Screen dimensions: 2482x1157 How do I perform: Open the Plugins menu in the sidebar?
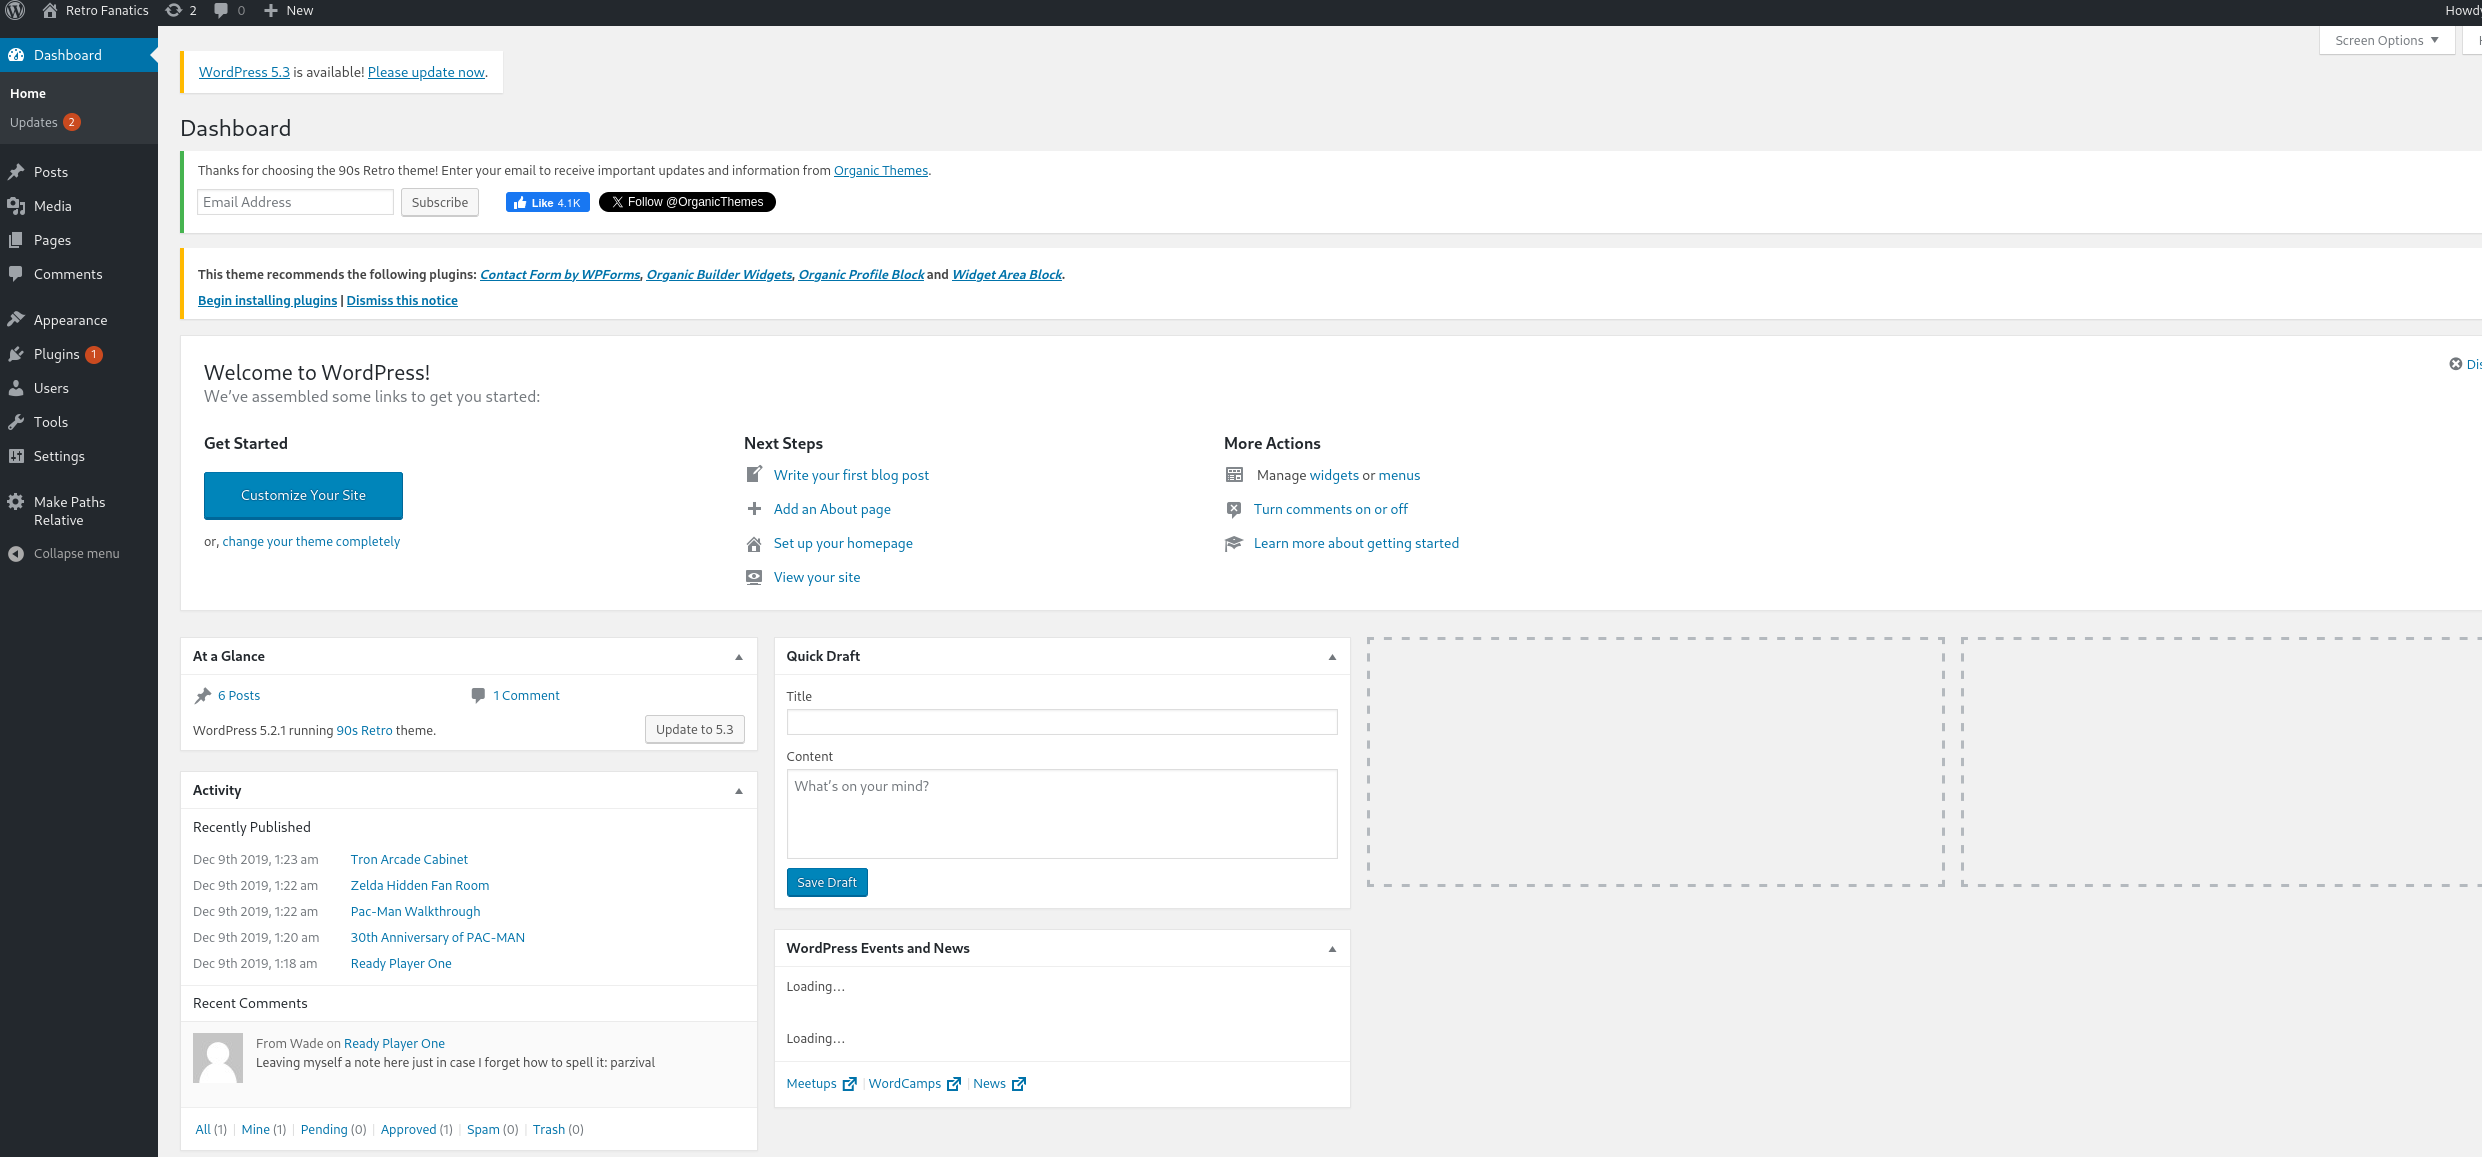(x=56, y=354)
